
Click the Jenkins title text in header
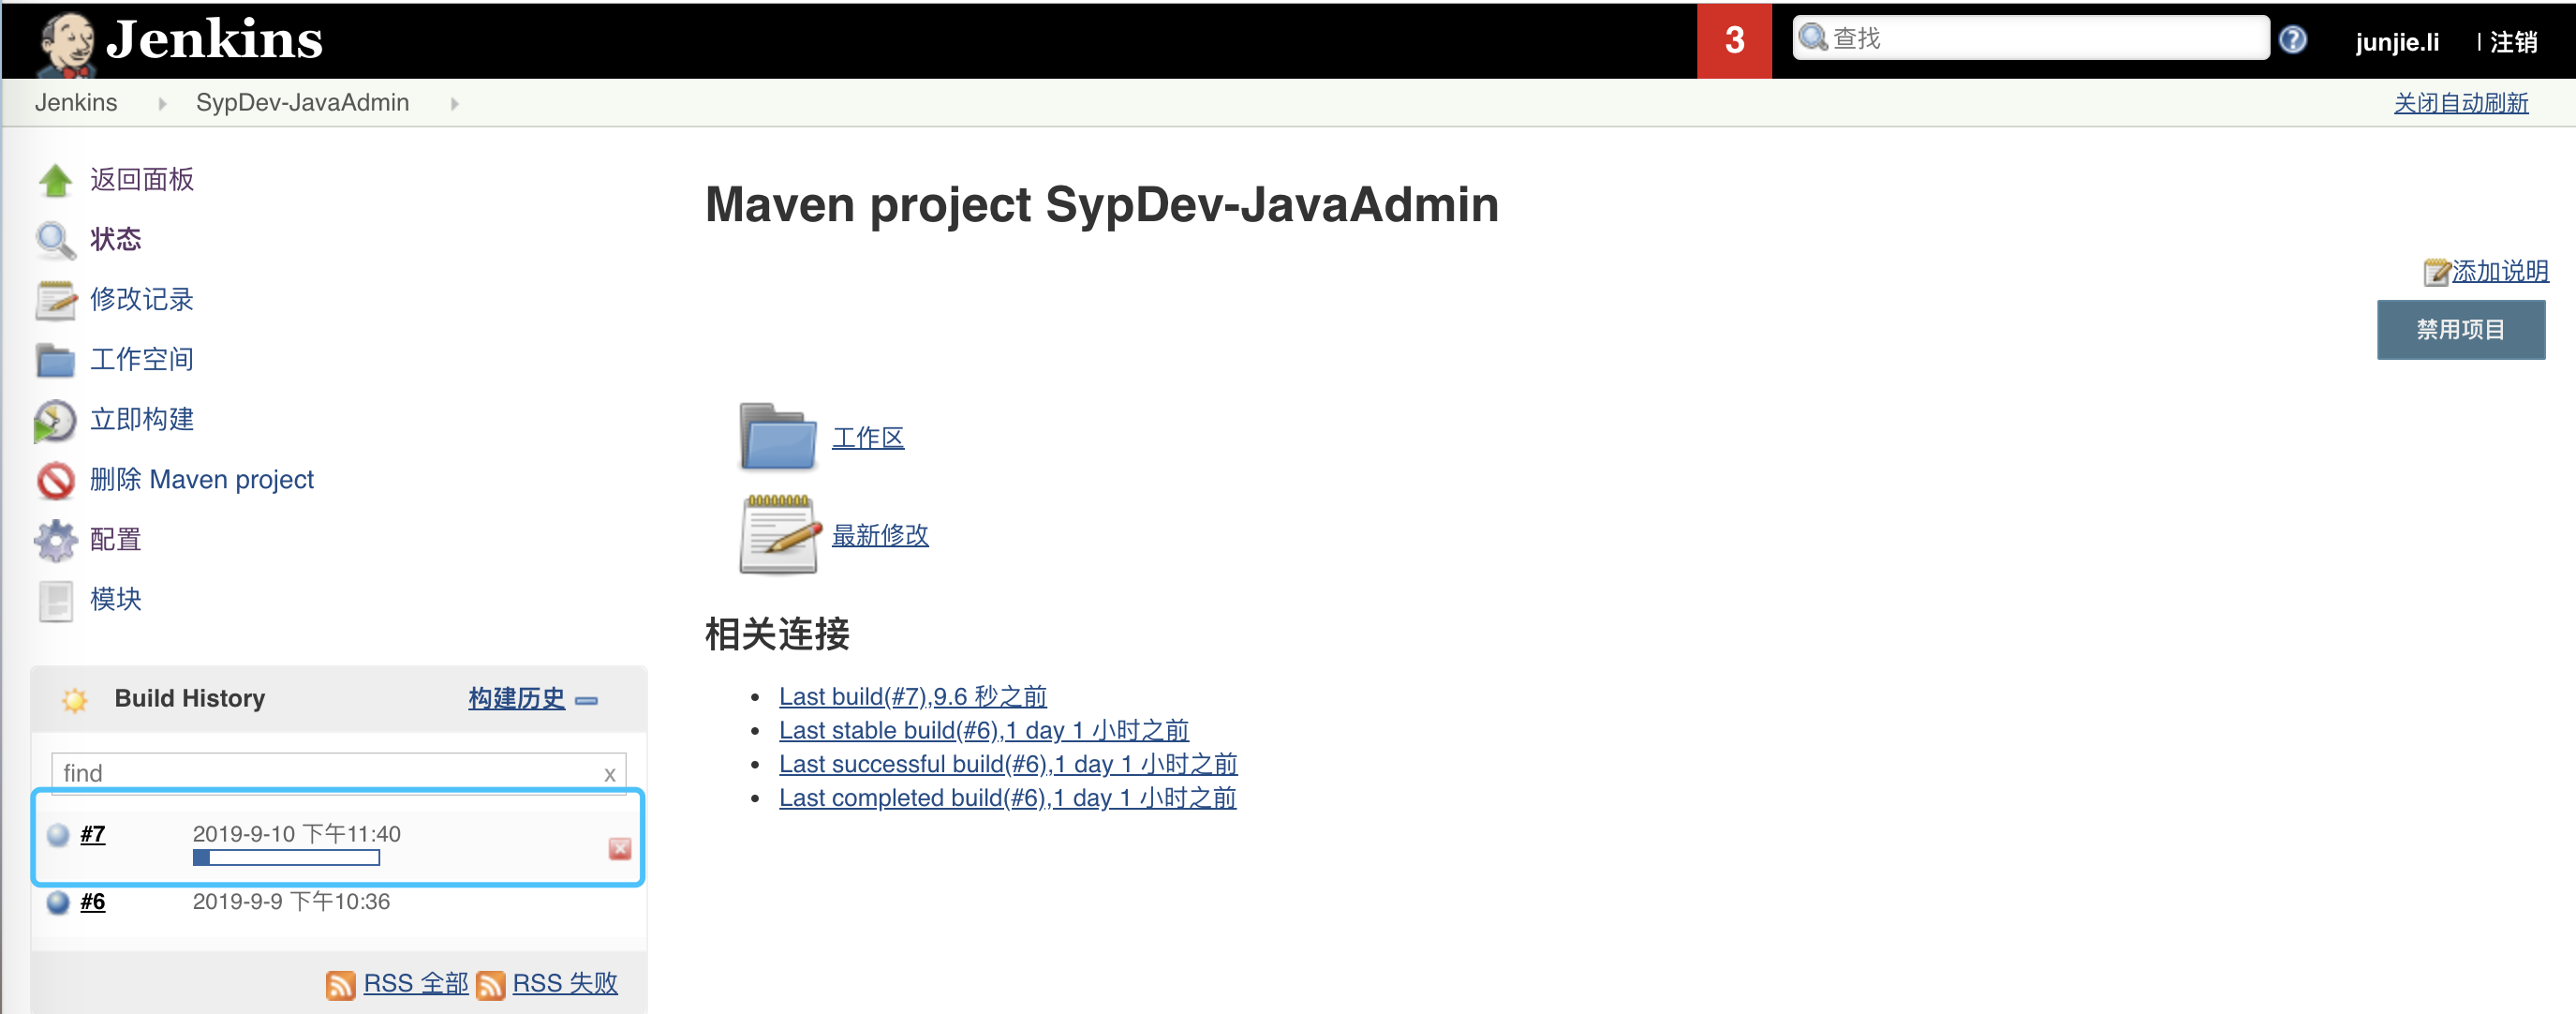click(x=214, y=40)
